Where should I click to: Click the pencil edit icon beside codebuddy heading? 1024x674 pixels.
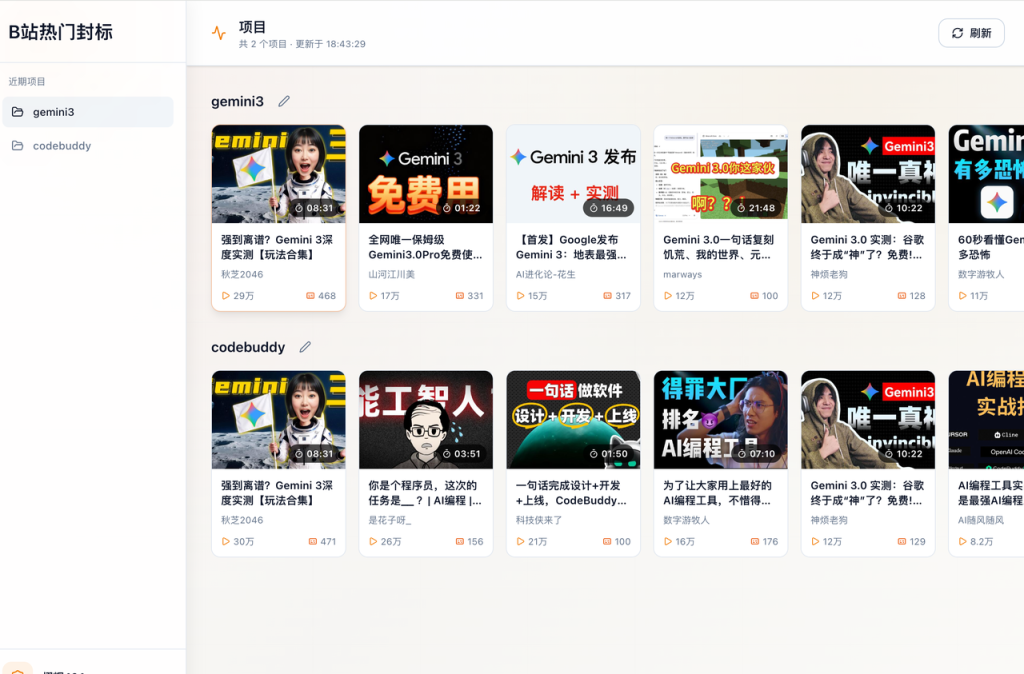coord(305,347)
